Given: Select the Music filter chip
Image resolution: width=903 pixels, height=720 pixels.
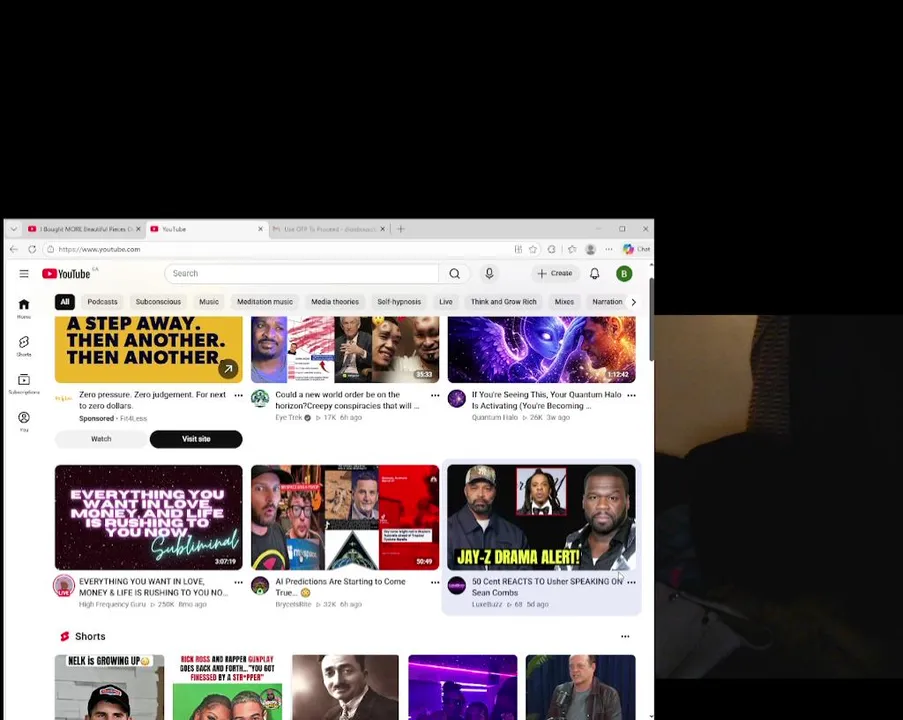Looking at the screenshot, I should tap(208, 302).
